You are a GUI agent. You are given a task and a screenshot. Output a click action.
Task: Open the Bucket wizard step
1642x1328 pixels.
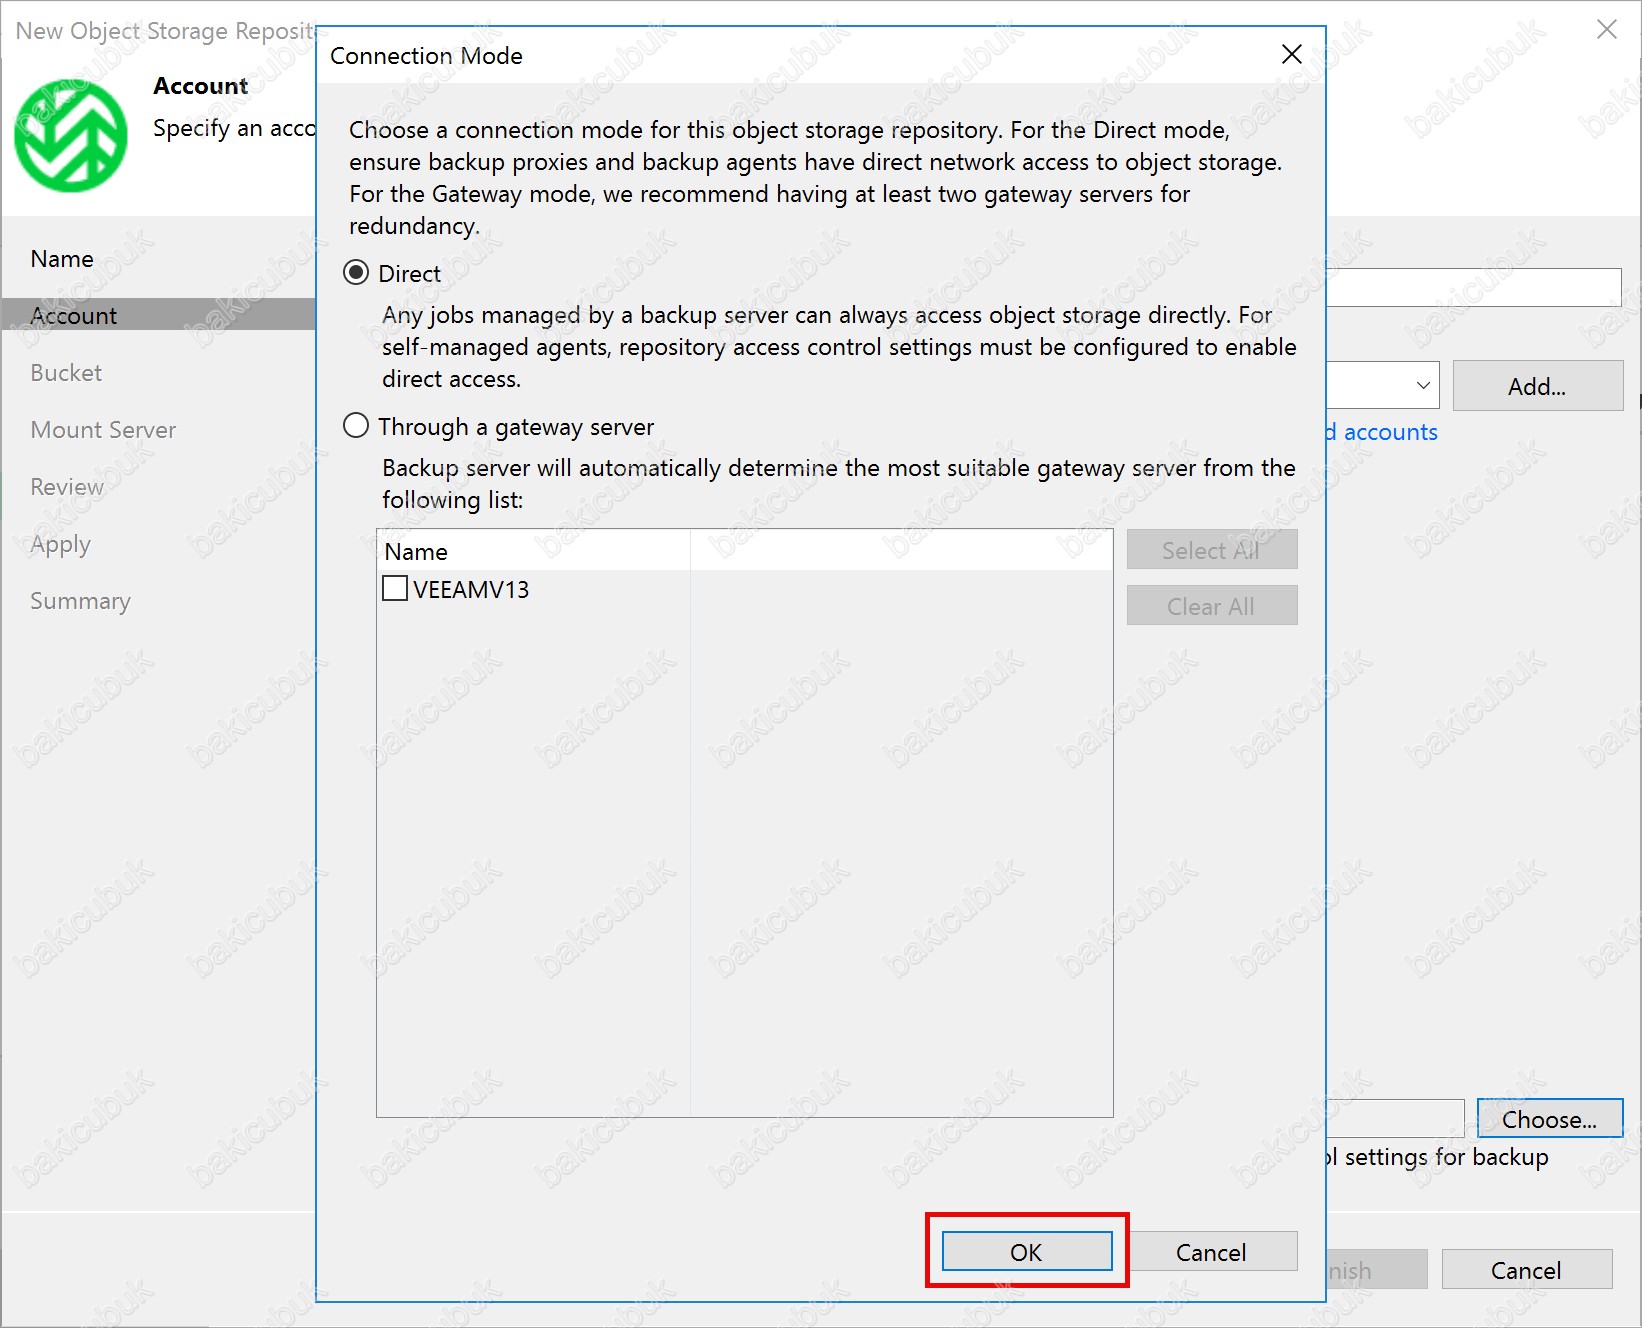tap(66, 373)
